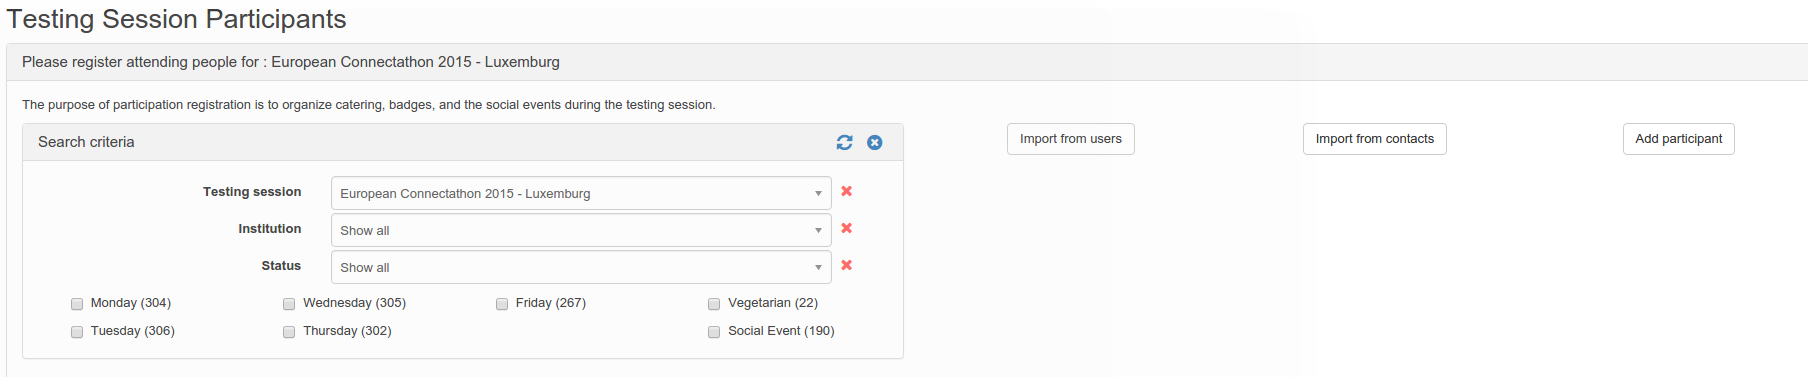The width and height of the screenshot is (1808, 377).
Task: Open the Status dropdown
Action: pyautogui.click(x=581, y=267)
